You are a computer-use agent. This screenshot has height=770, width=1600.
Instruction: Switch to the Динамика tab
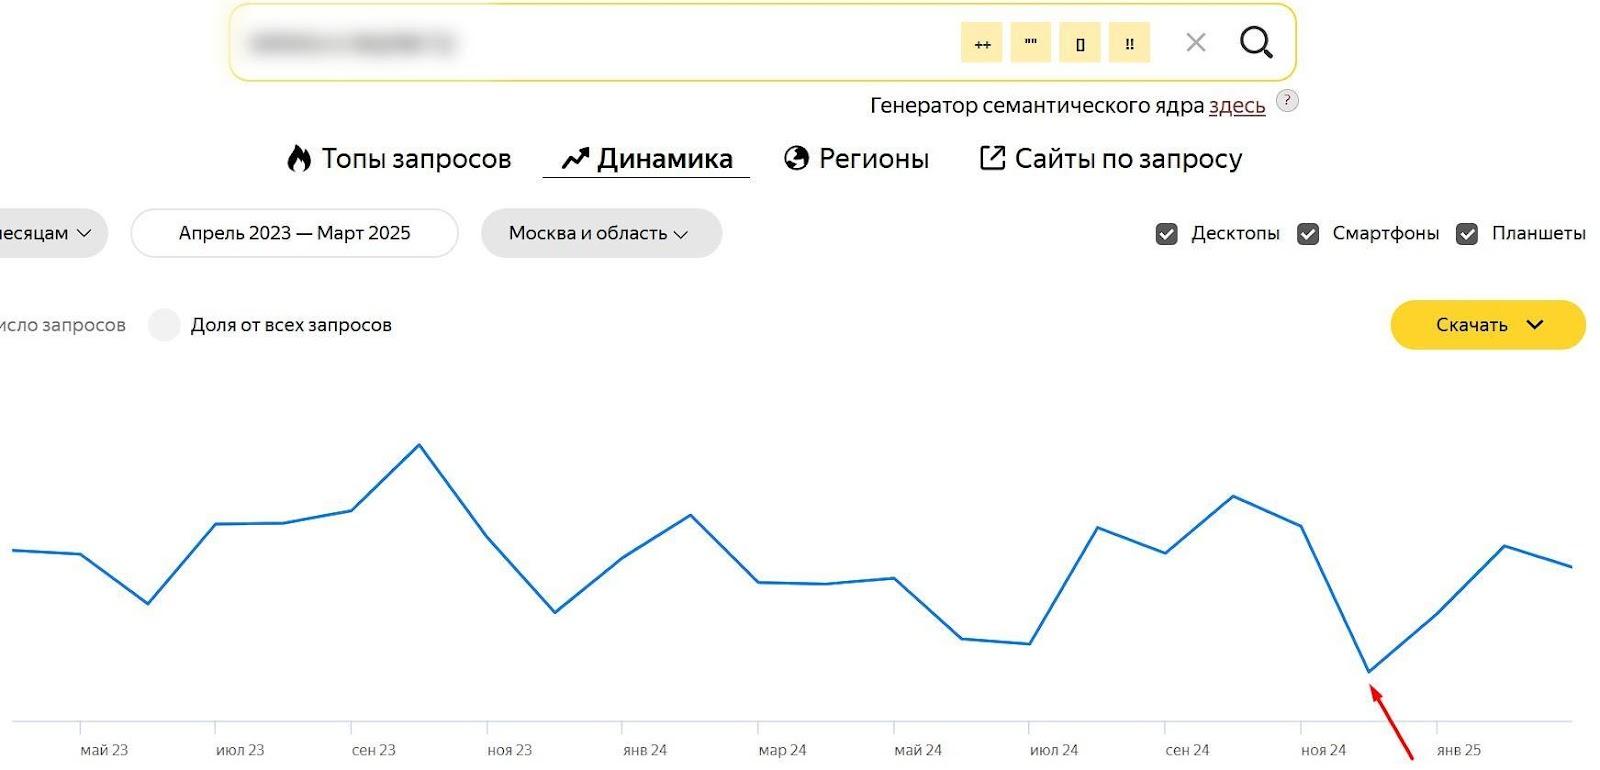click(x=647, y=159)
